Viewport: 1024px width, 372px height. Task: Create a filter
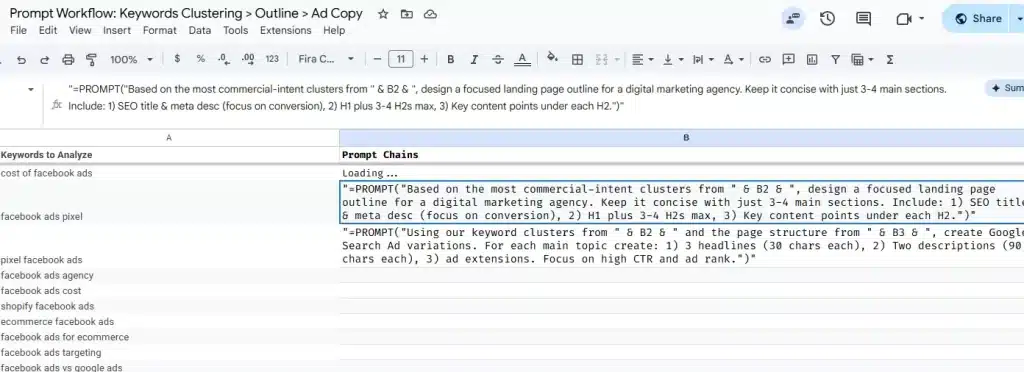pyautogui.click(x=835, y=59)
